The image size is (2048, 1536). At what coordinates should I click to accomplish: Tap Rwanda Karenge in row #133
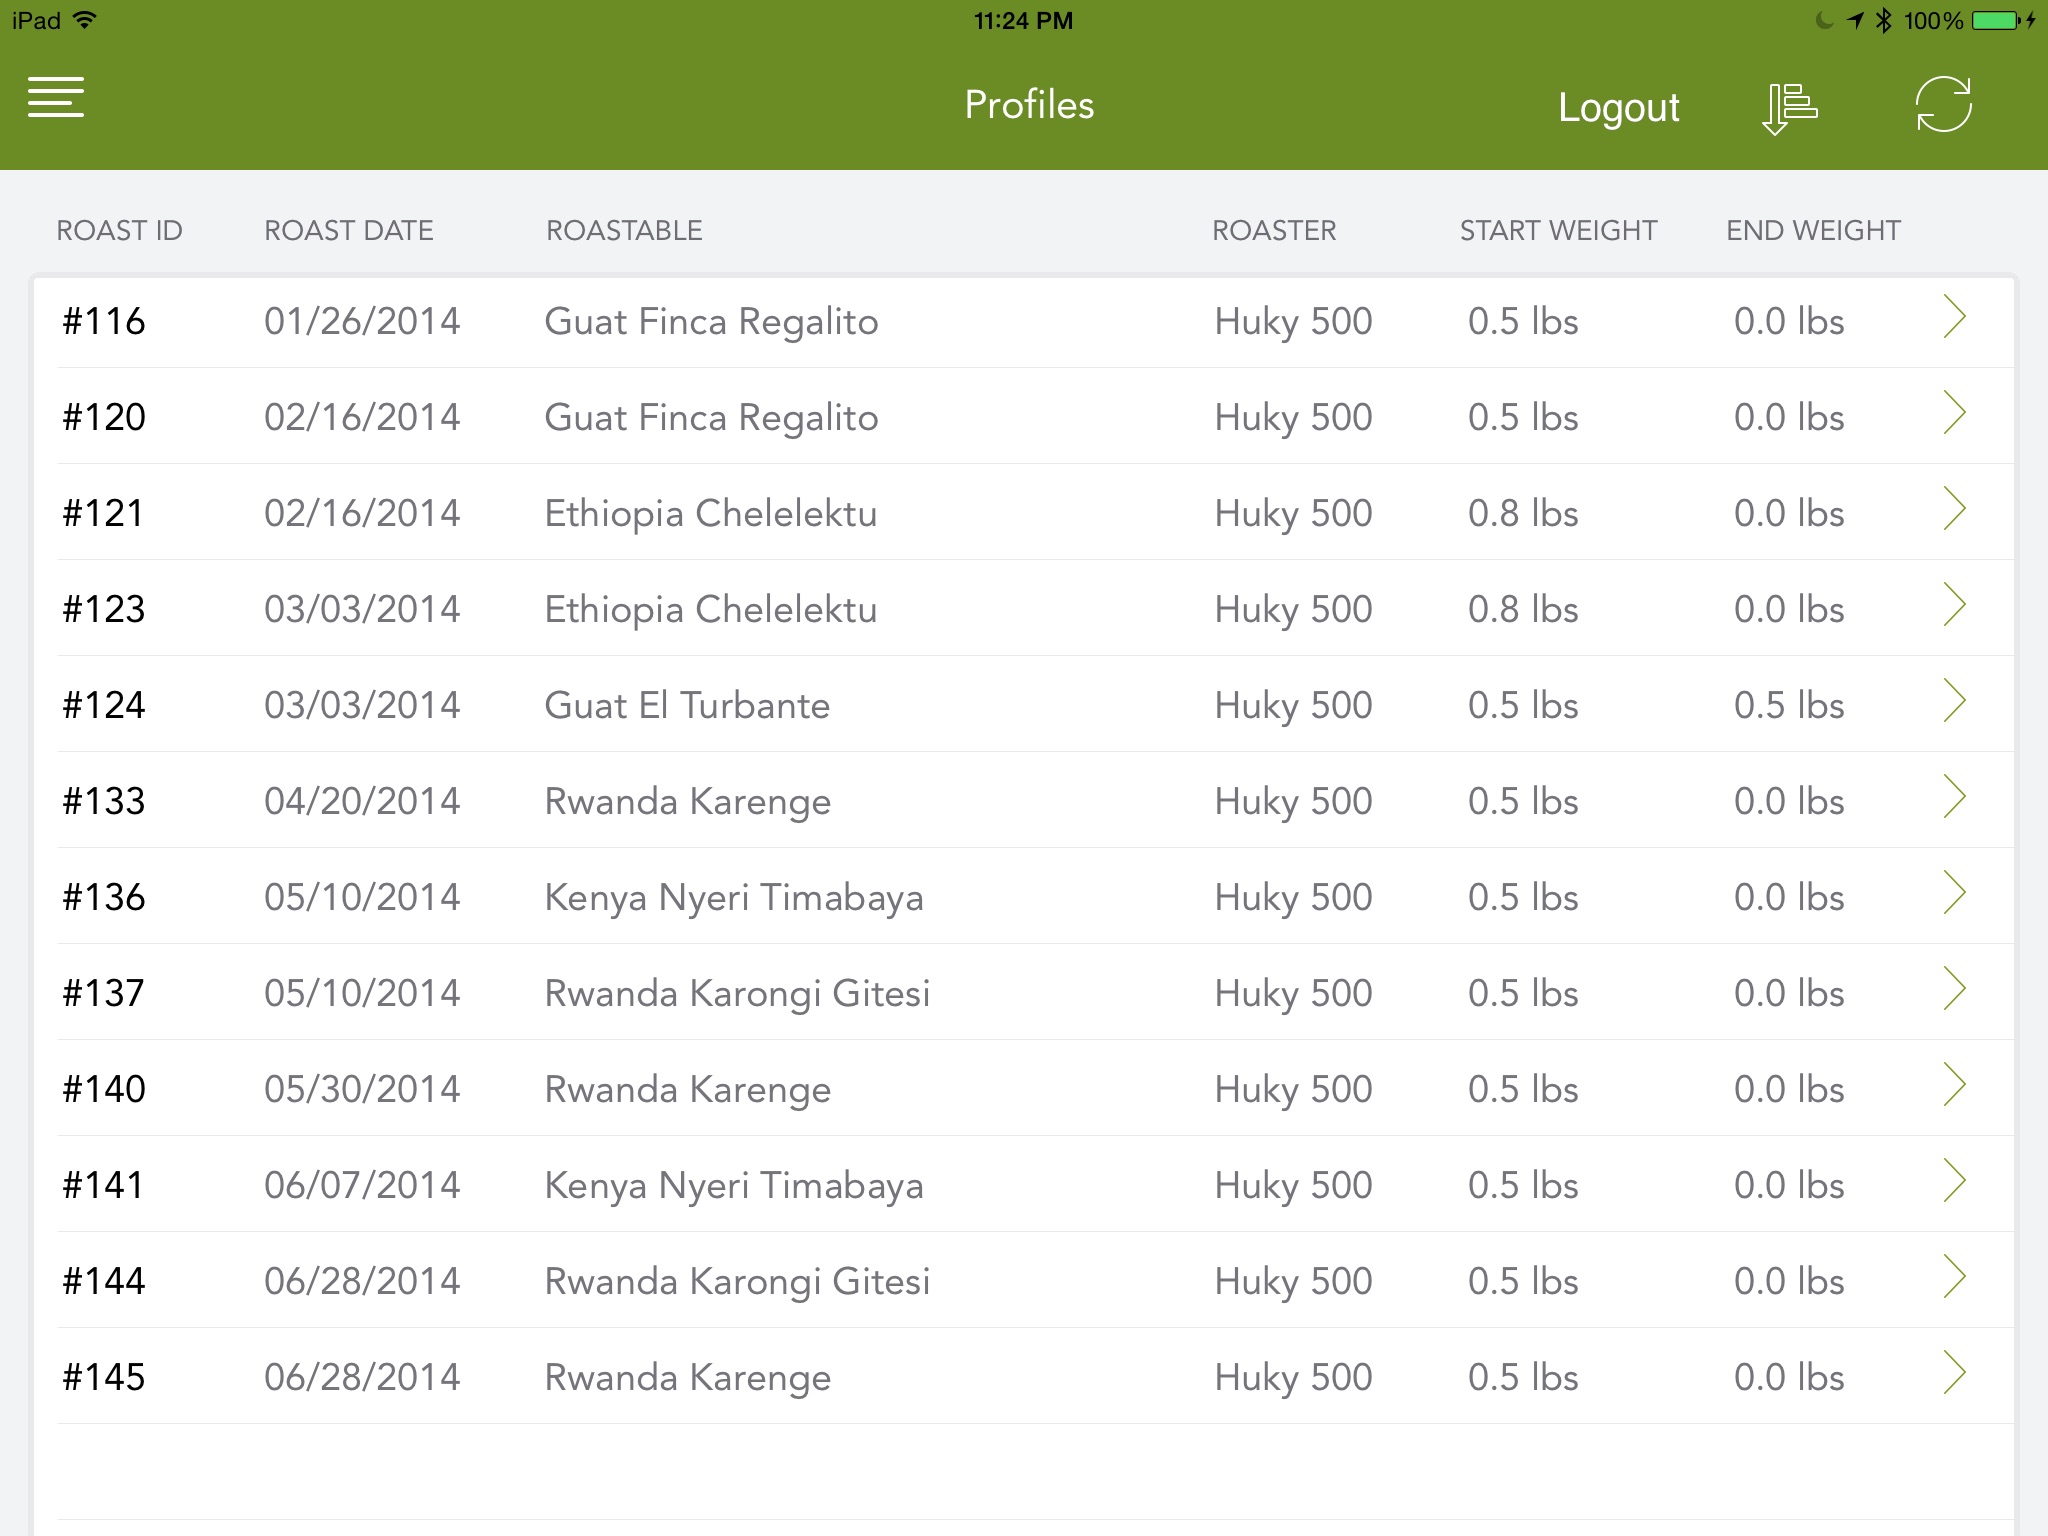[x=688, y=804]
